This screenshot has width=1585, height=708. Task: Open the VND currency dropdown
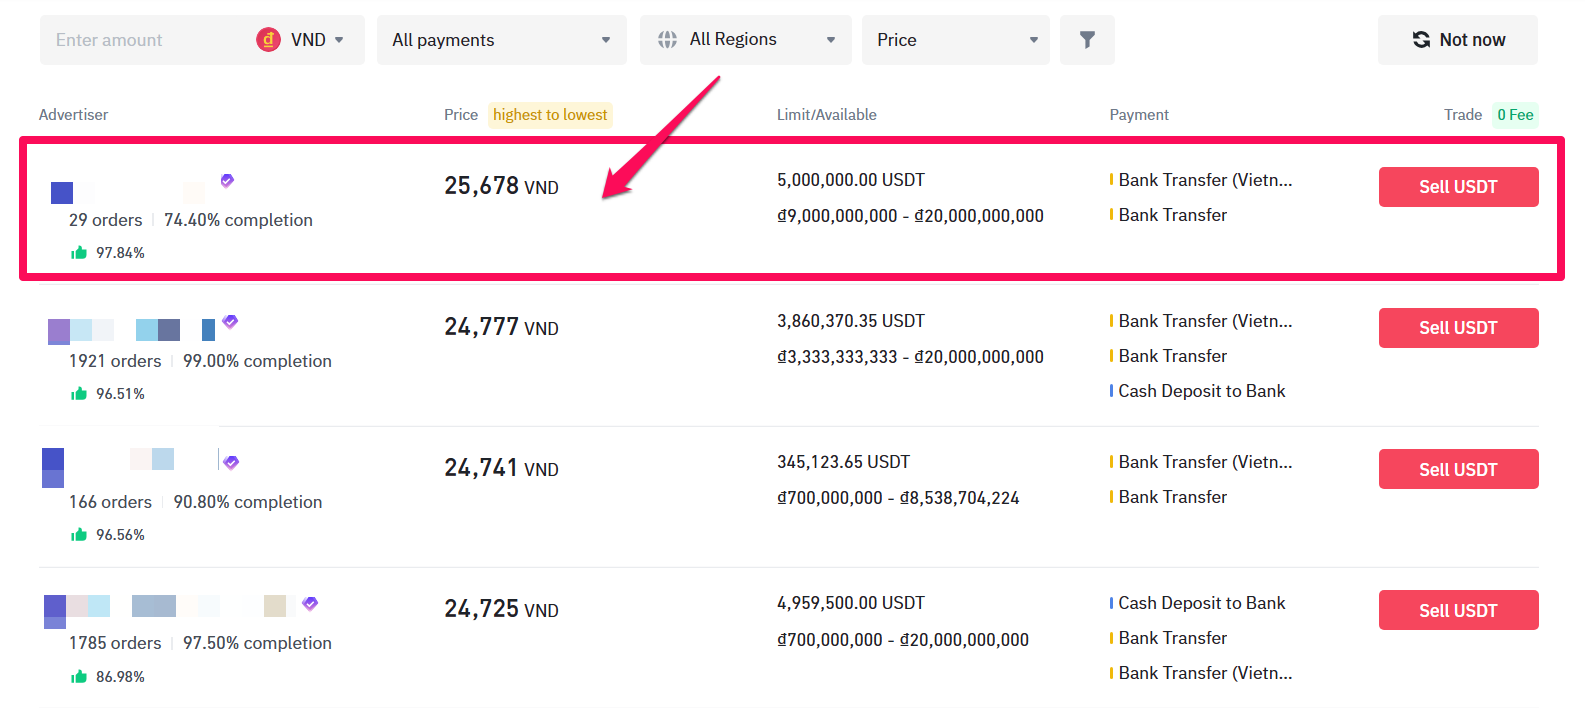[x=308, y=40]
